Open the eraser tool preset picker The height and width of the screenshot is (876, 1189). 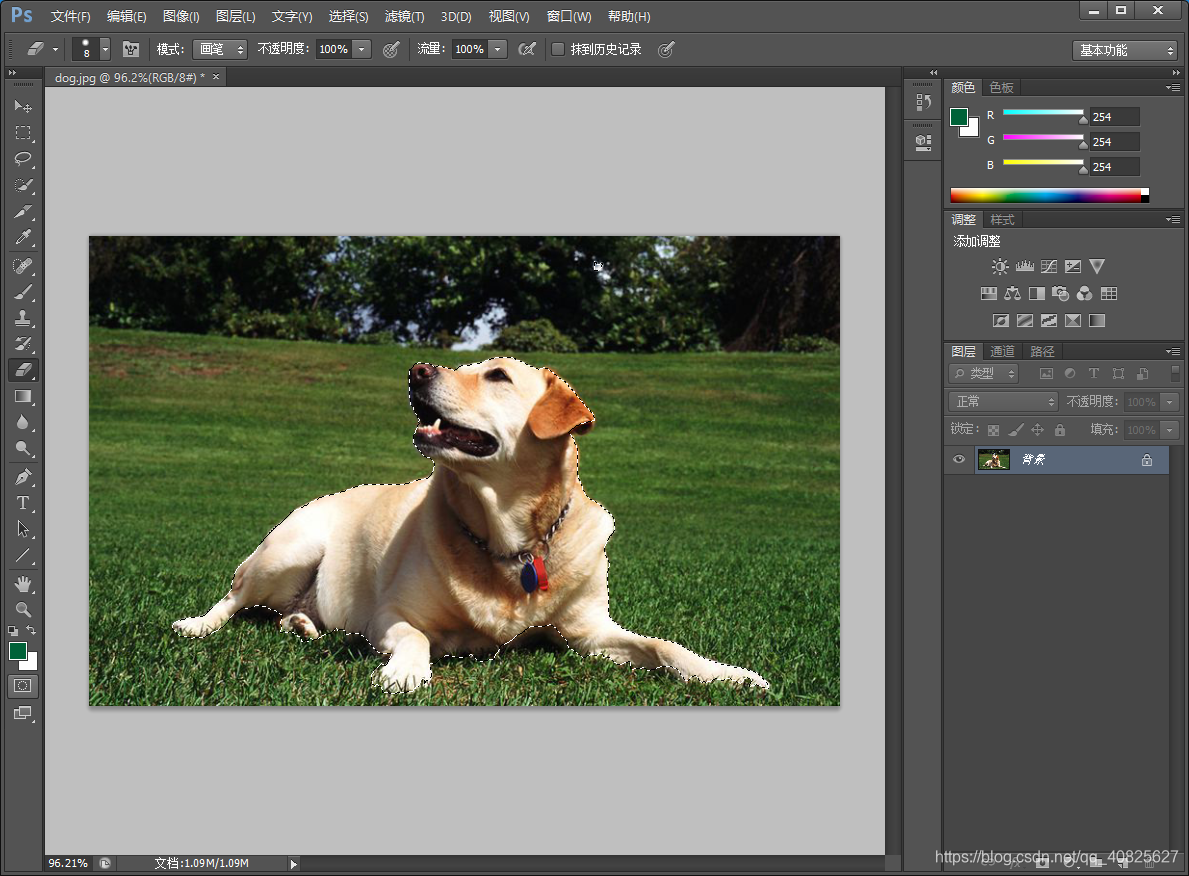point(42,49)
